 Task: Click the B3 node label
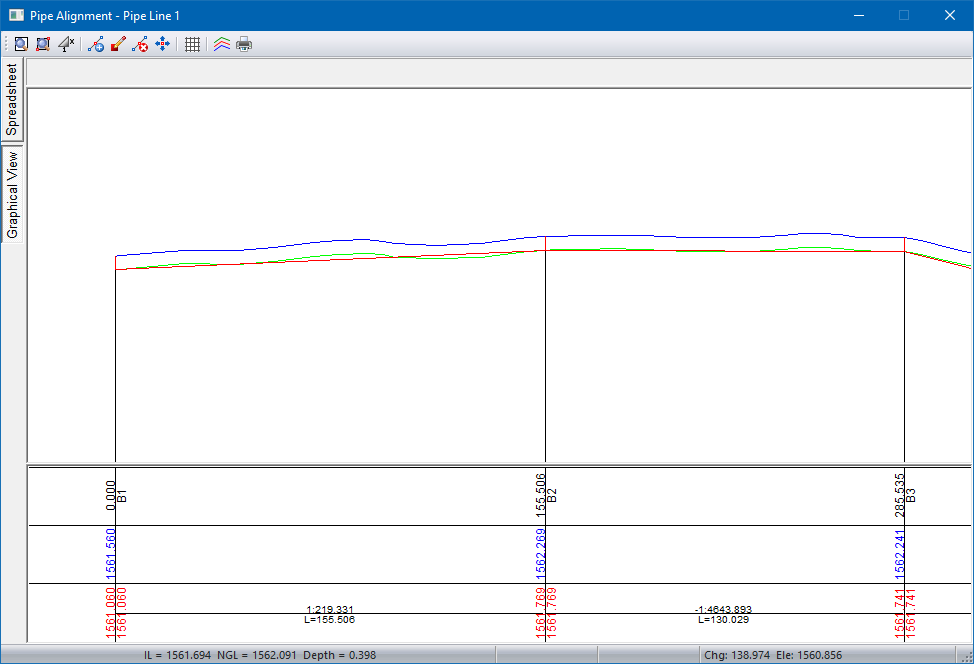pos(910,495)
